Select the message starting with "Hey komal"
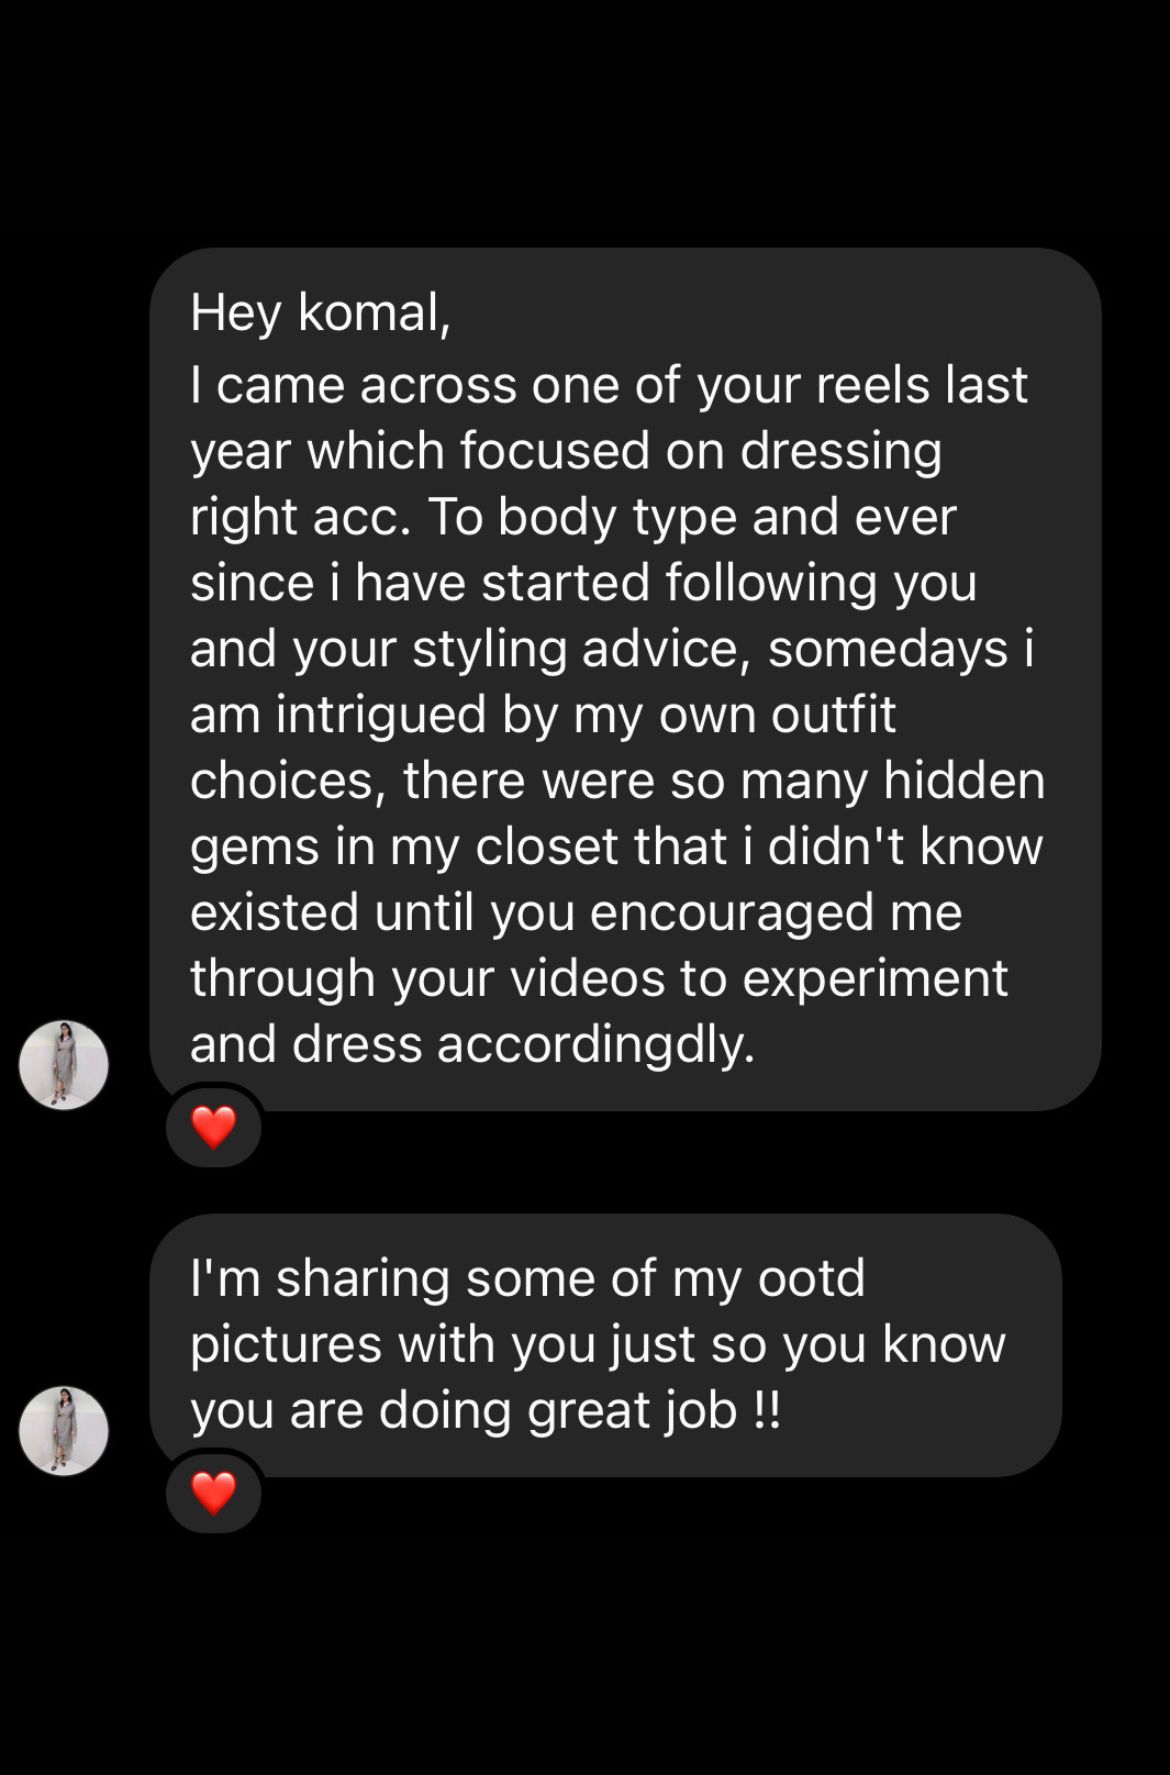1170x1775 pixels. point(625,679)
